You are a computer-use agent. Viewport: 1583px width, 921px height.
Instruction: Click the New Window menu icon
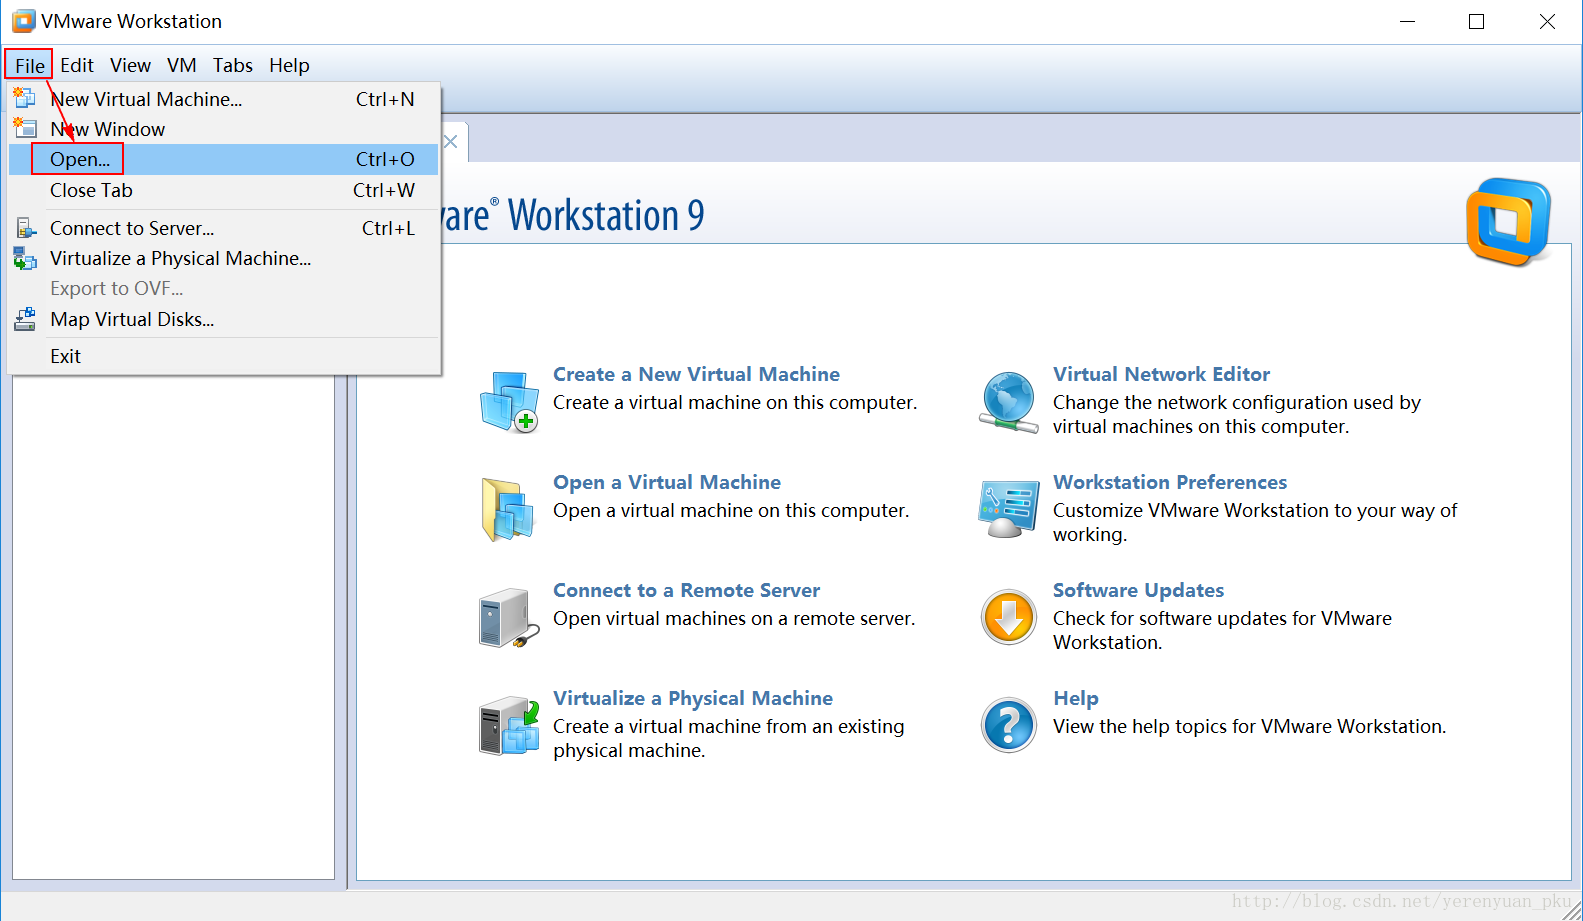coord(24,128)
